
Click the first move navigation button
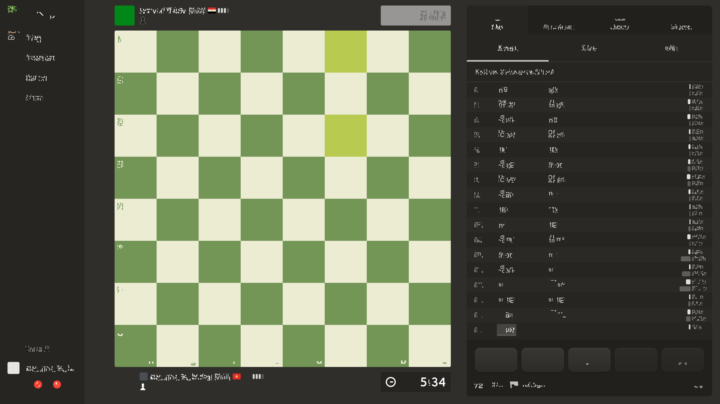[x=496, y=360]
